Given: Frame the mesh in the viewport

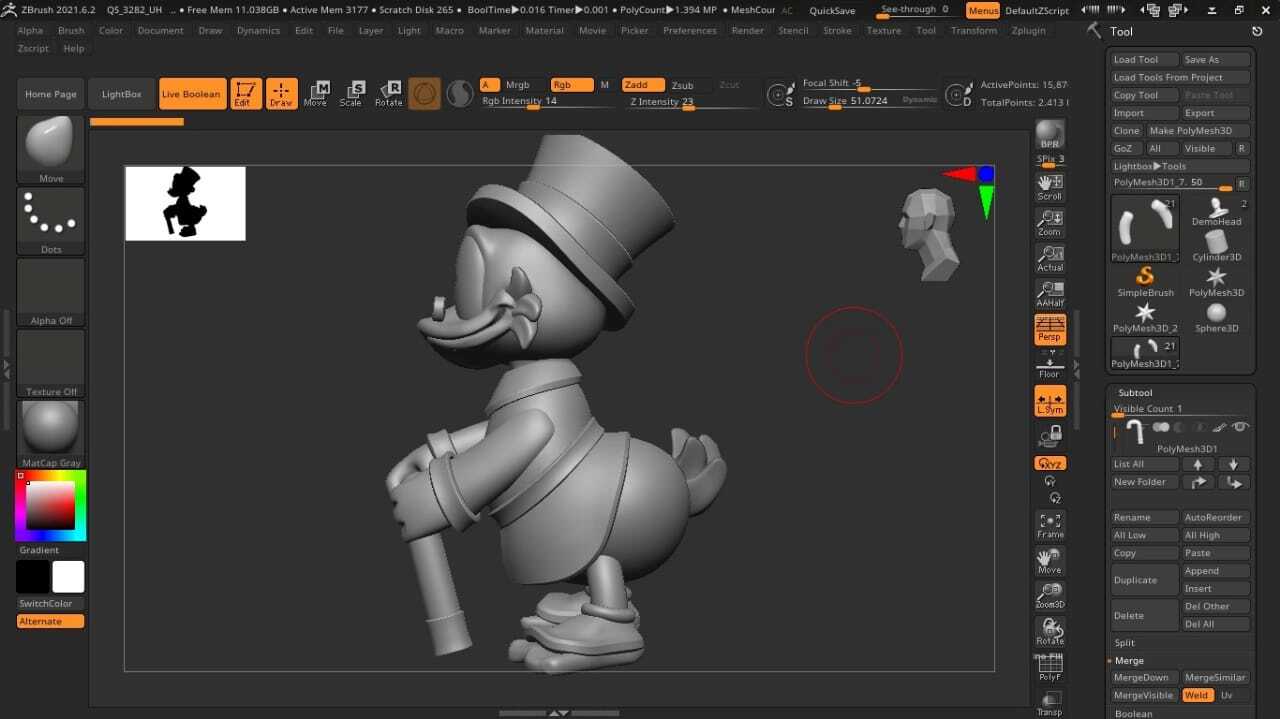Looking at the screenshot, I should (1050, 525).
